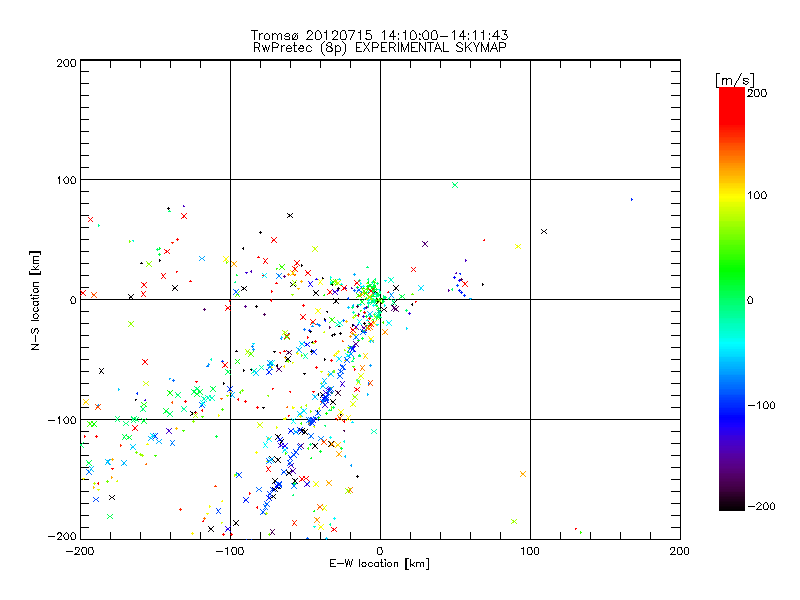
Task: Click the colorbar tick label '200'
Action: point(757,93)
